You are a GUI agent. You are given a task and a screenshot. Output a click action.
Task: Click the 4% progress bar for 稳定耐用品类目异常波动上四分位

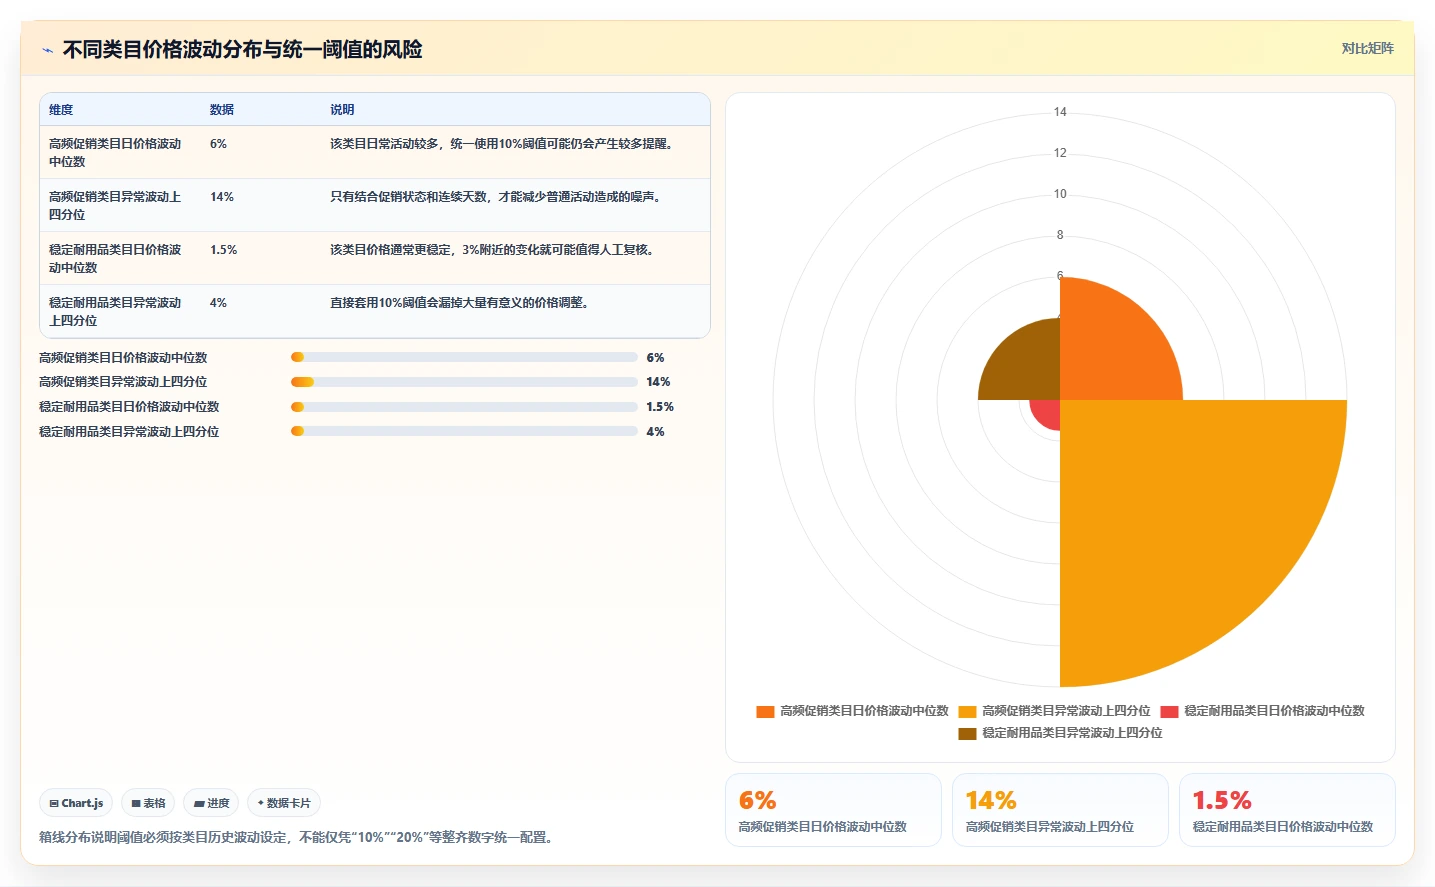[x=464, y=432]
